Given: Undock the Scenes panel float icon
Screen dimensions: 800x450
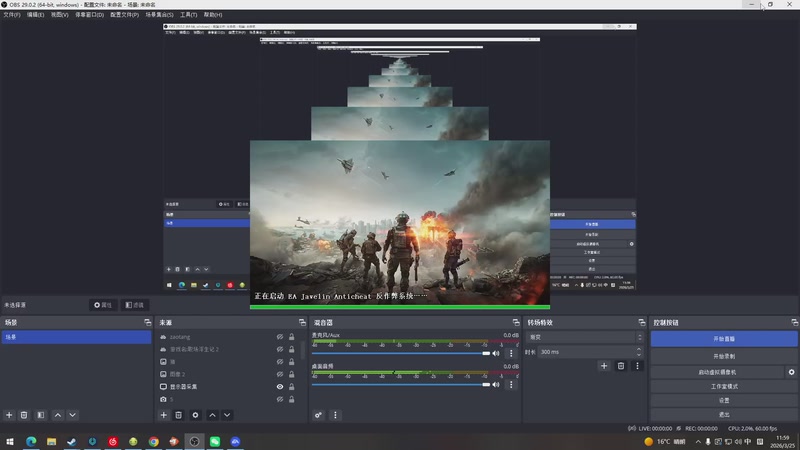Looking at the screenshot, I should click(147, 322).
